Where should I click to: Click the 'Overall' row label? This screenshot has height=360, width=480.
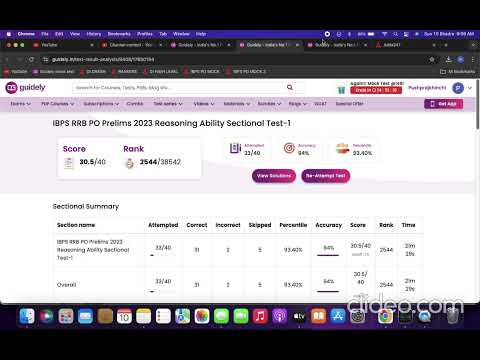coord(66,285)
